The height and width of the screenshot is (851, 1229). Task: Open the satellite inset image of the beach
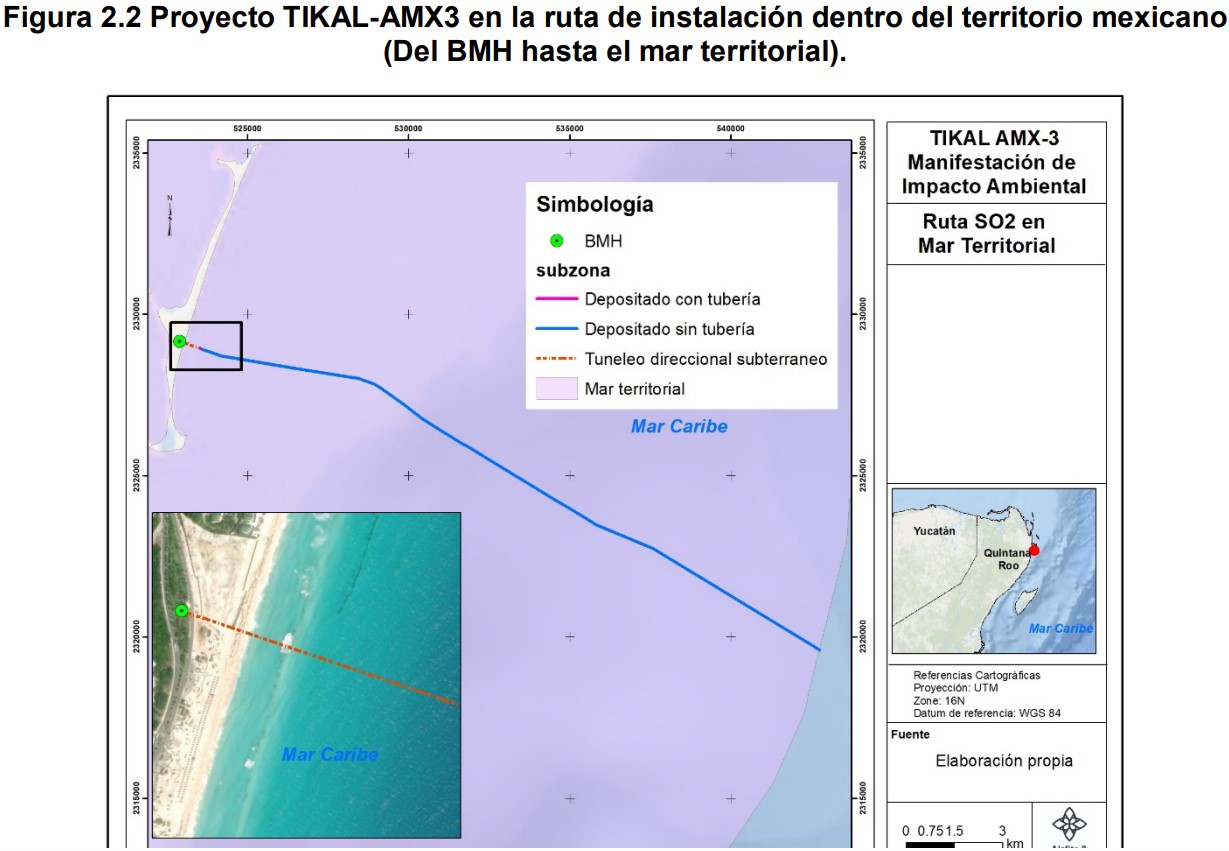[x=306, y=674]
